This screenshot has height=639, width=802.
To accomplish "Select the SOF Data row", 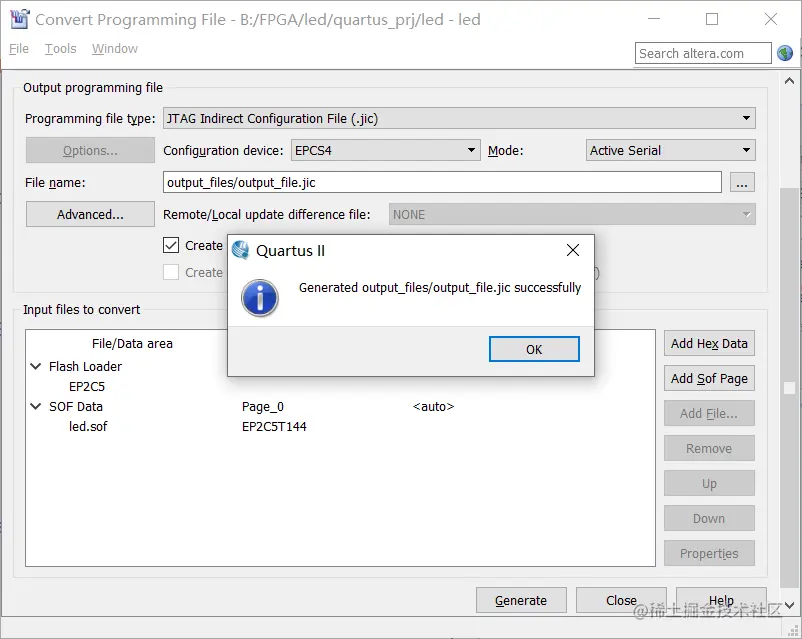I will click(x=76, y=406).
